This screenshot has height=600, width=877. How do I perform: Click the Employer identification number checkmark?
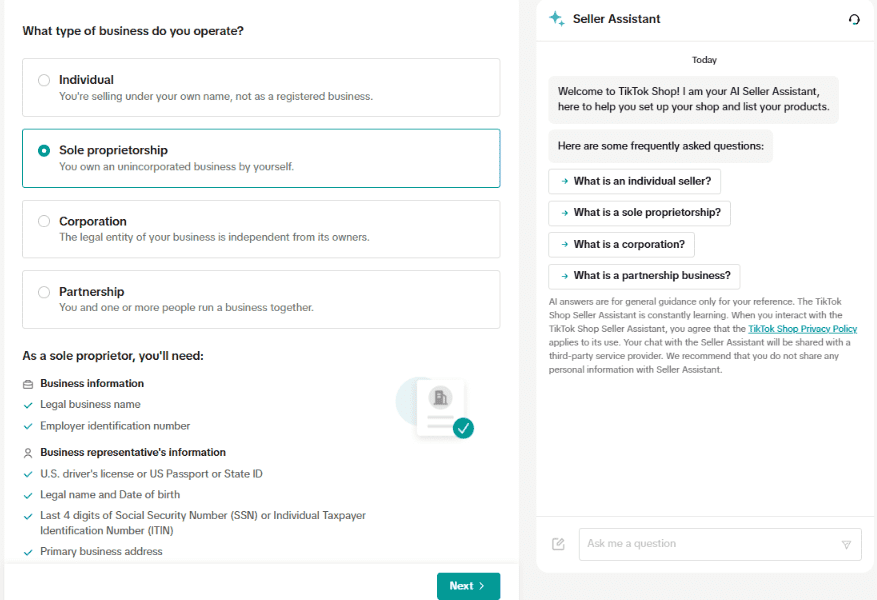(x=28, y=426)
